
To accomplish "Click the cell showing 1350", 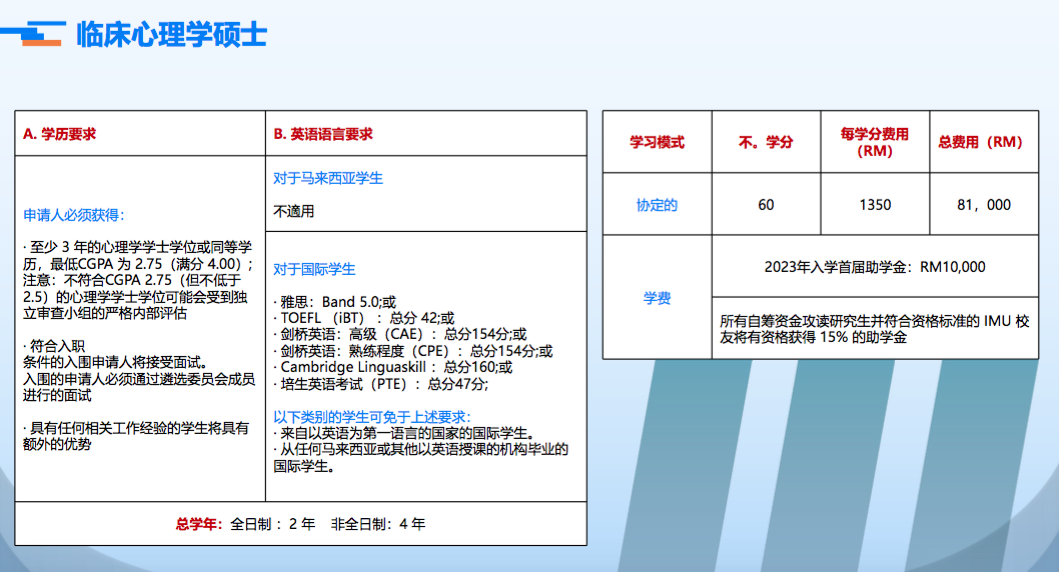I will tap(875, 205).
